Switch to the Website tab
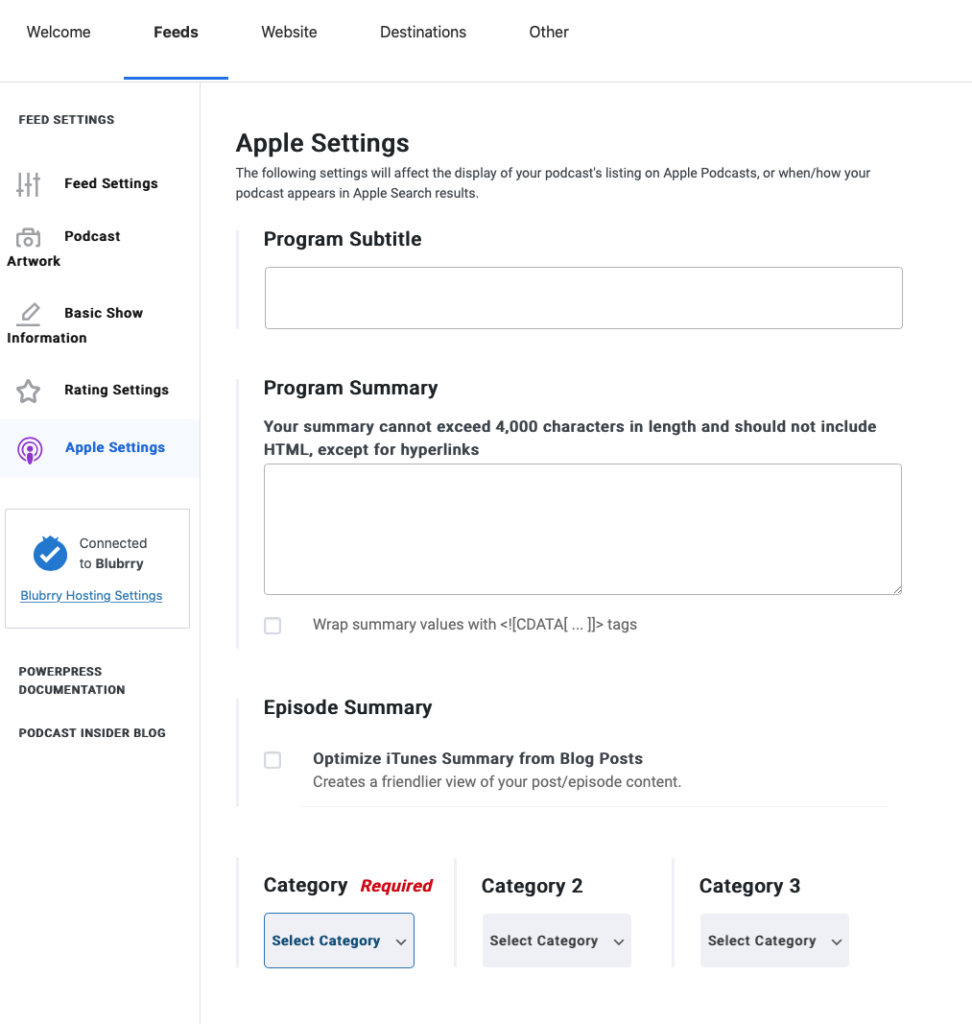This screenshot has width=972, height=1024. pos(289,32)
